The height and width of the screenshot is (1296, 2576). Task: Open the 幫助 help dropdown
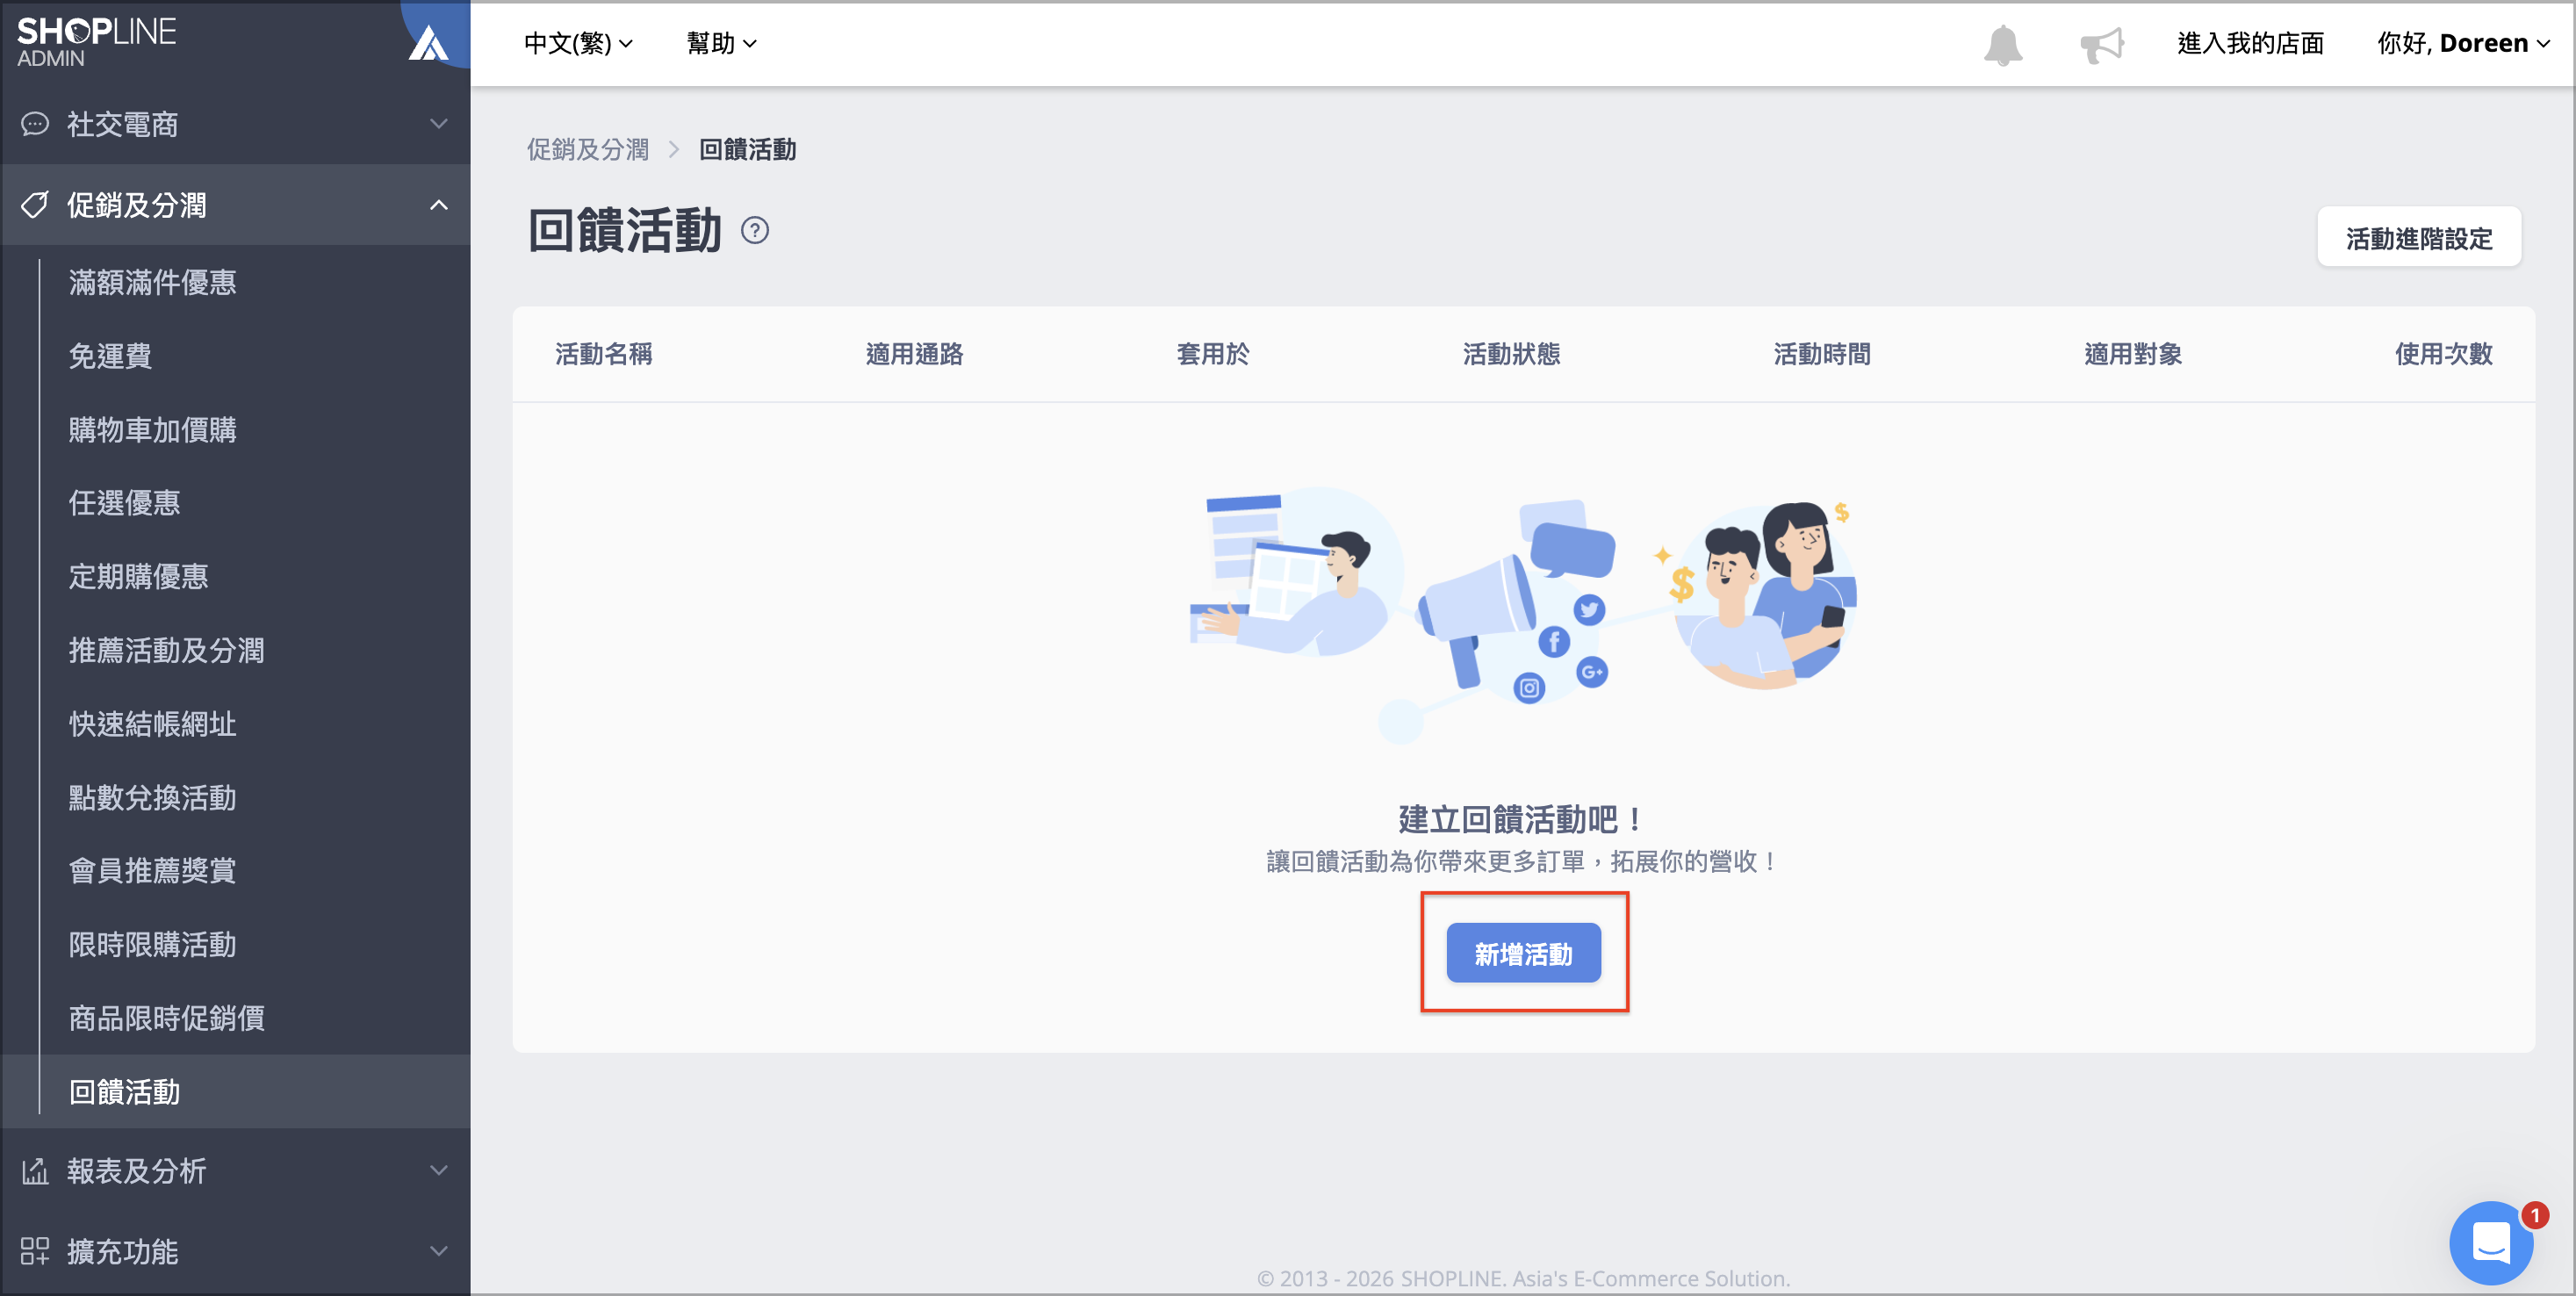pyautogui.click(x=721, y=44)
